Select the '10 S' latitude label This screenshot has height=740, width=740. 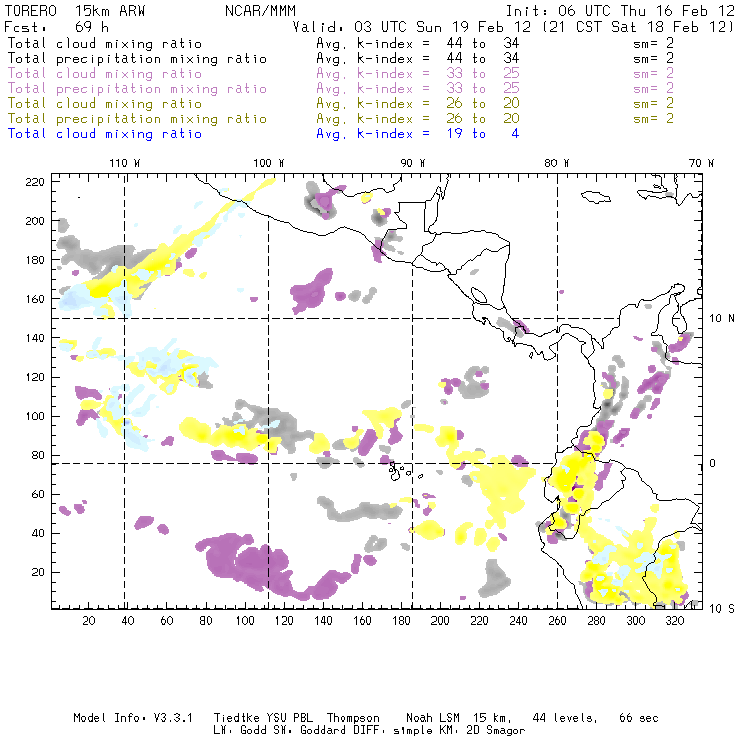tap(722, 609)
